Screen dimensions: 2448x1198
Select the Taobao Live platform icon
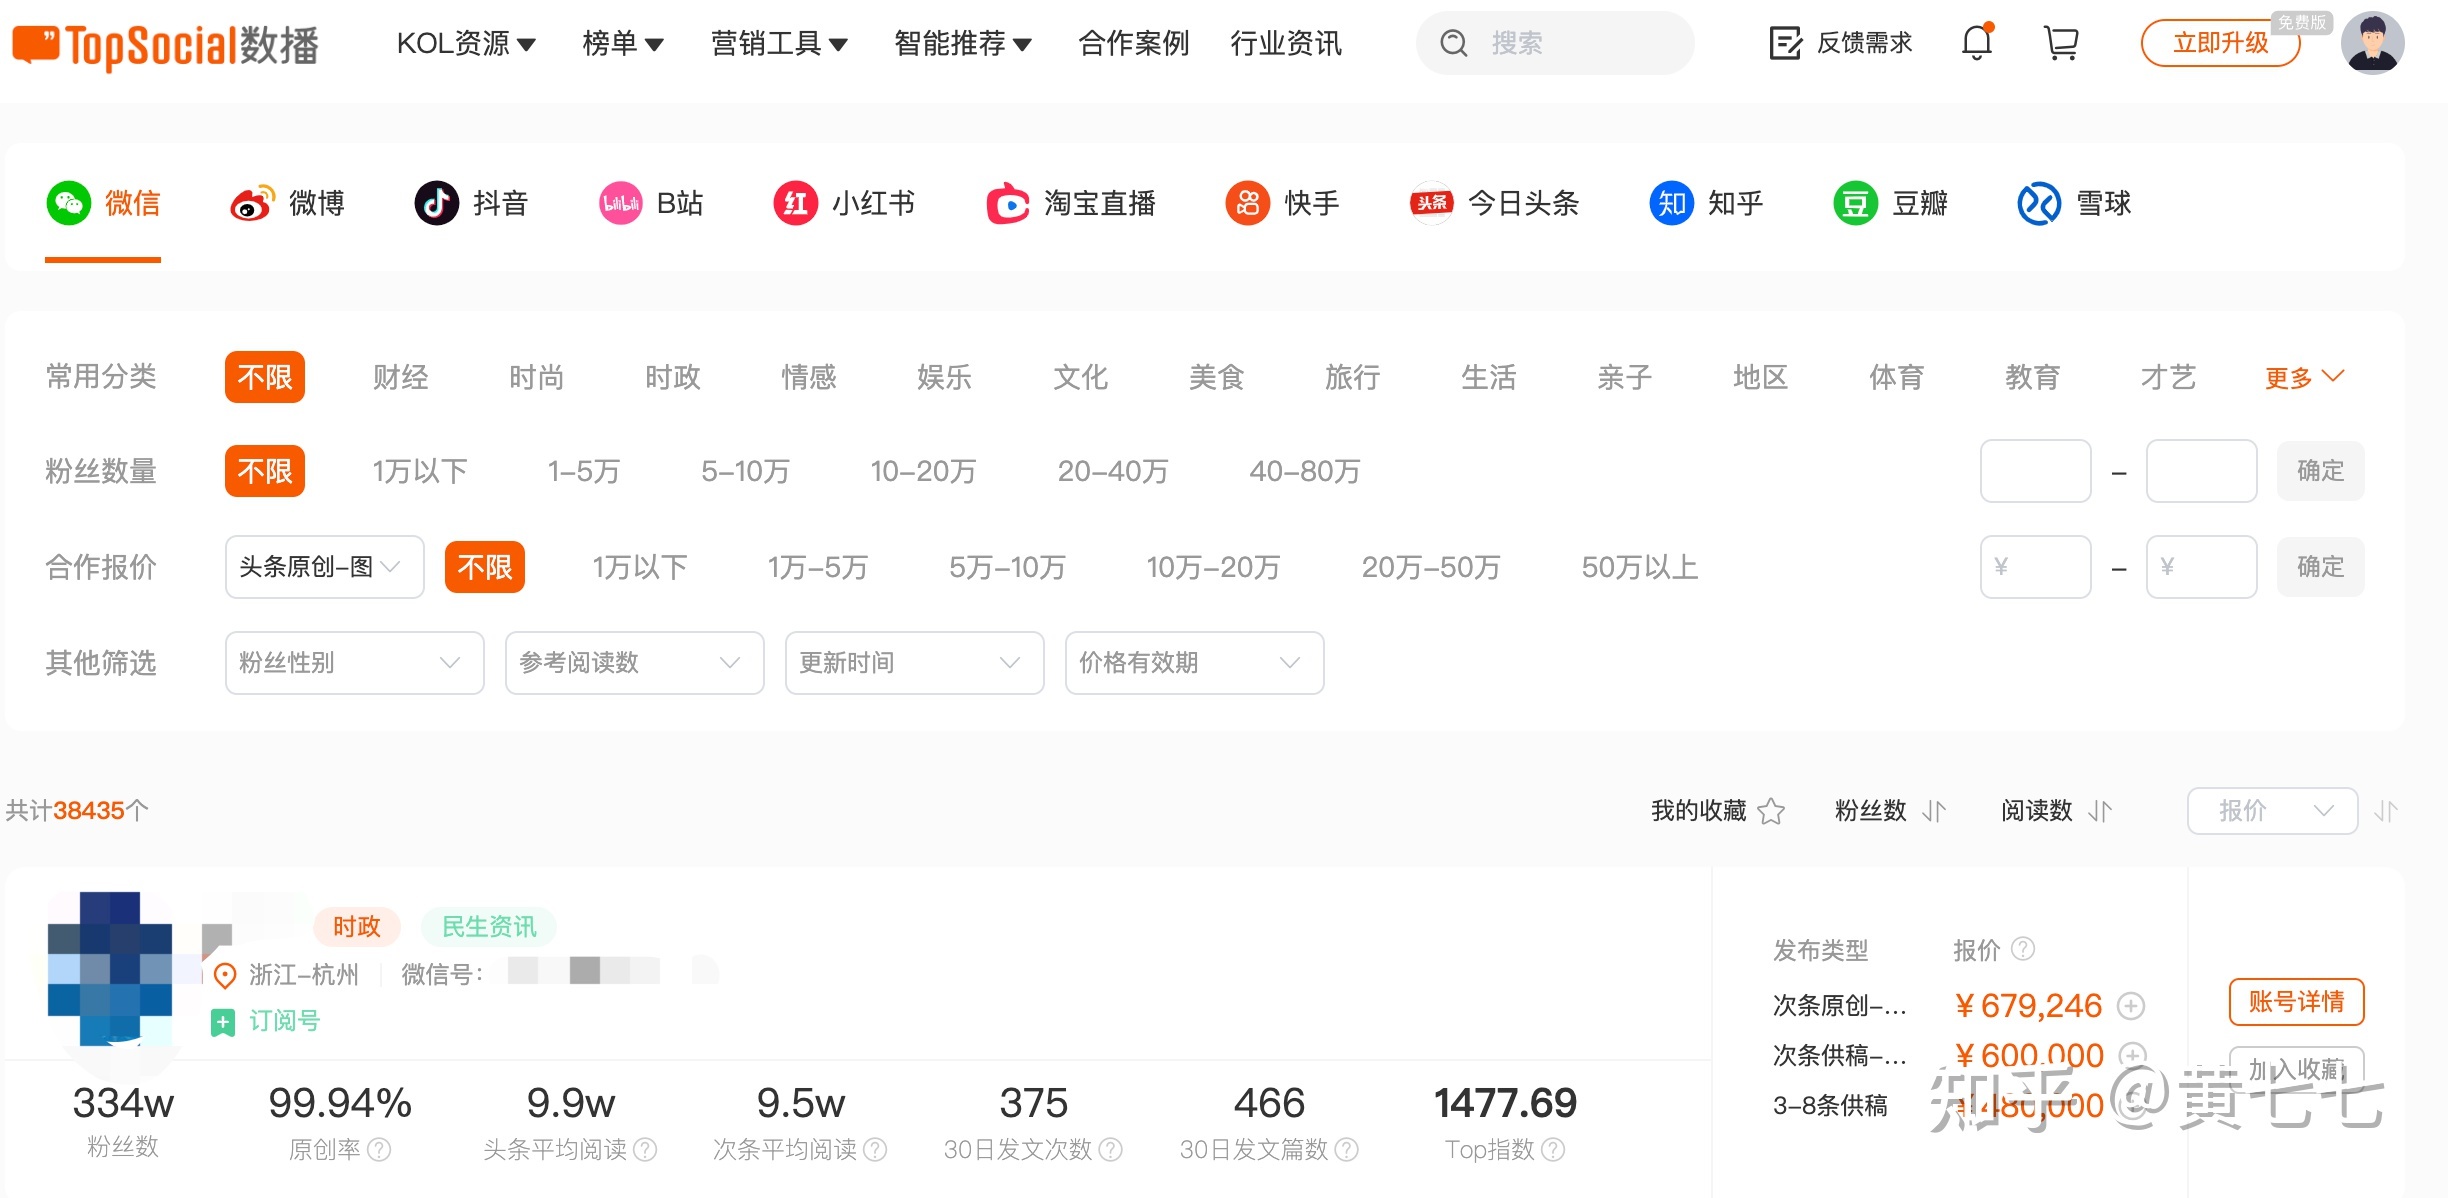(1008, 203)
